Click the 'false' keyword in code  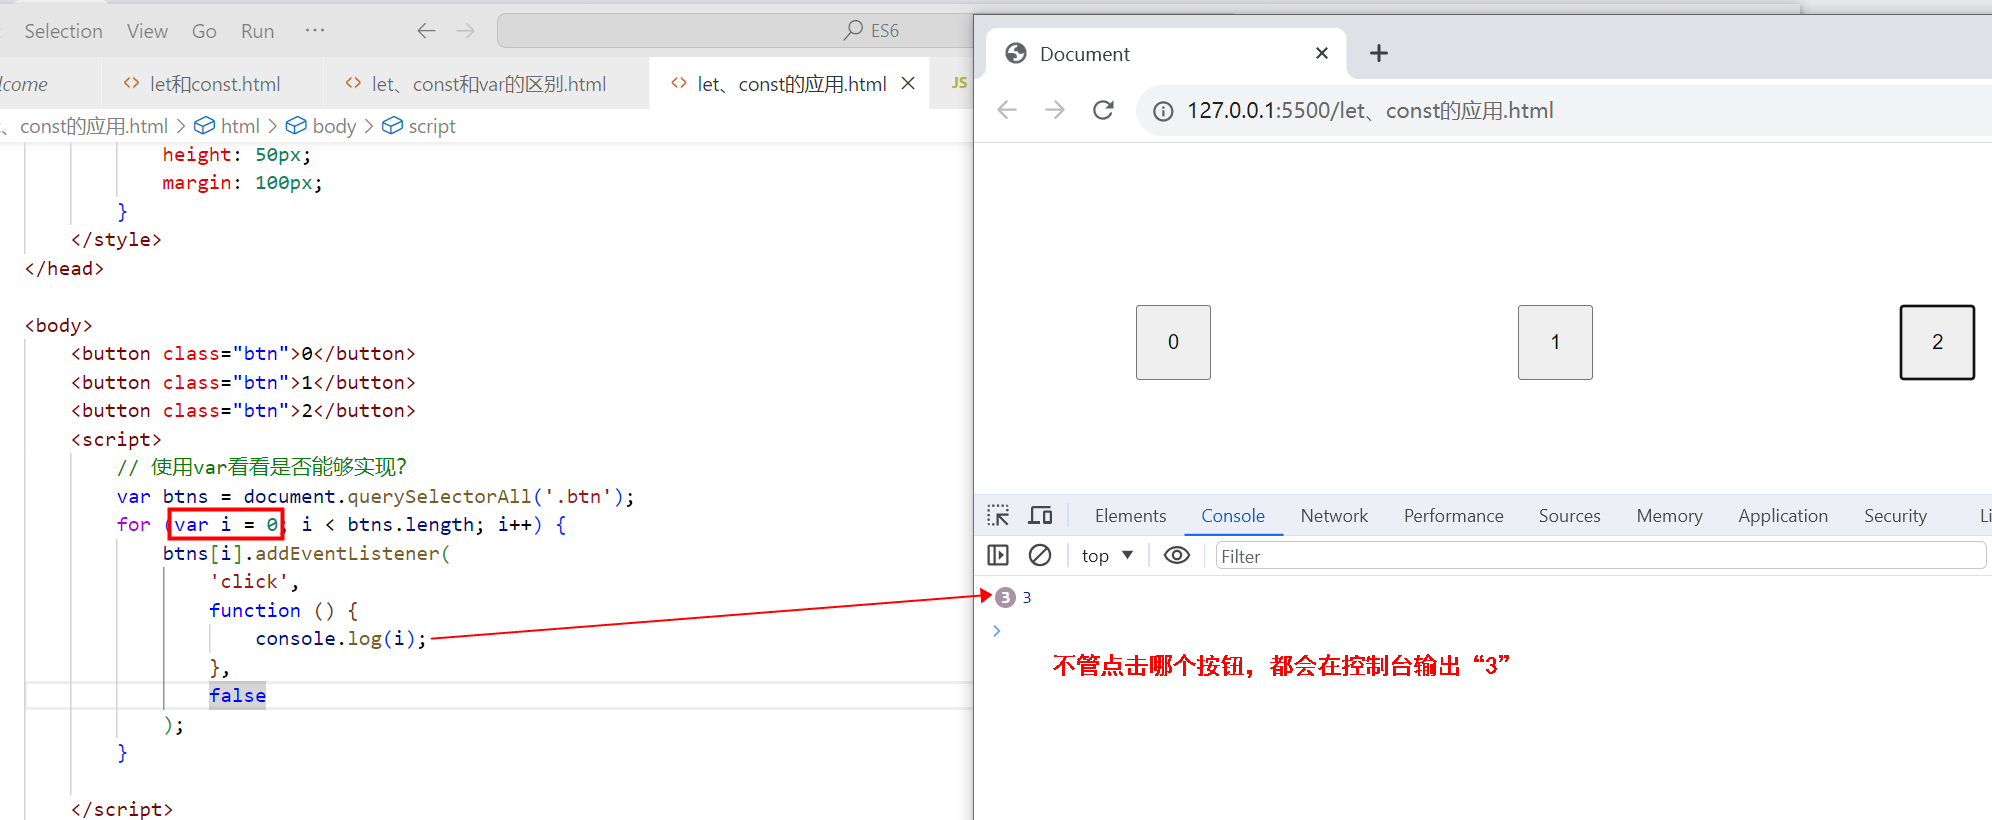point(237,696)
